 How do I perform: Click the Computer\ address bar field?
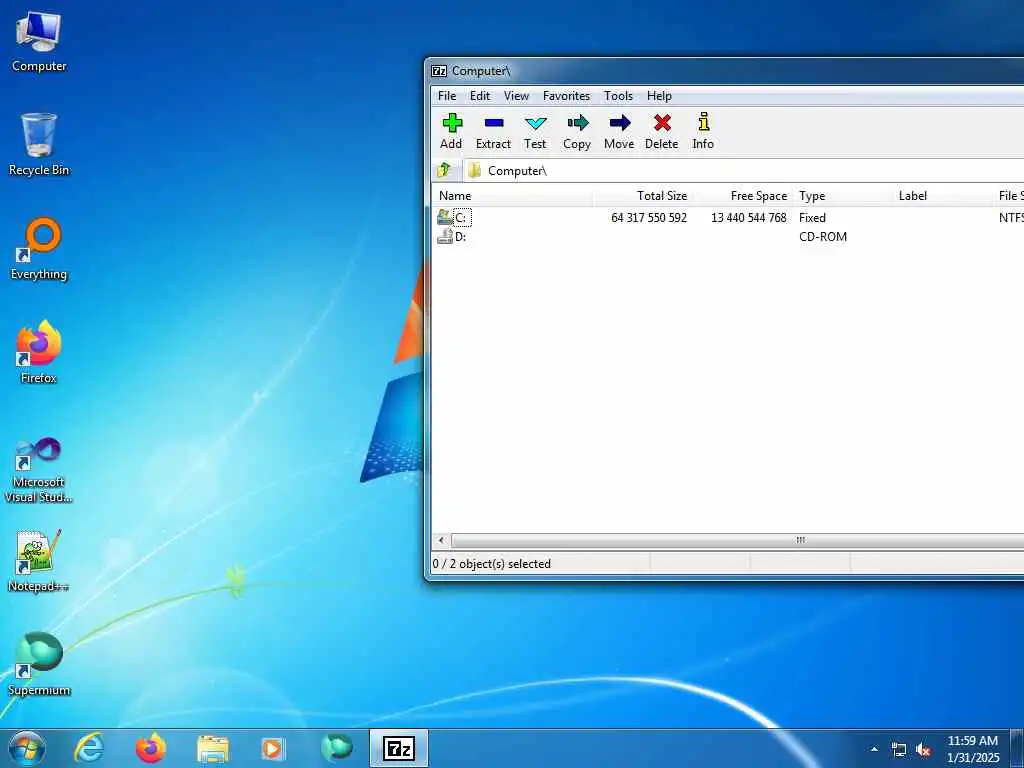pos(743,170)
